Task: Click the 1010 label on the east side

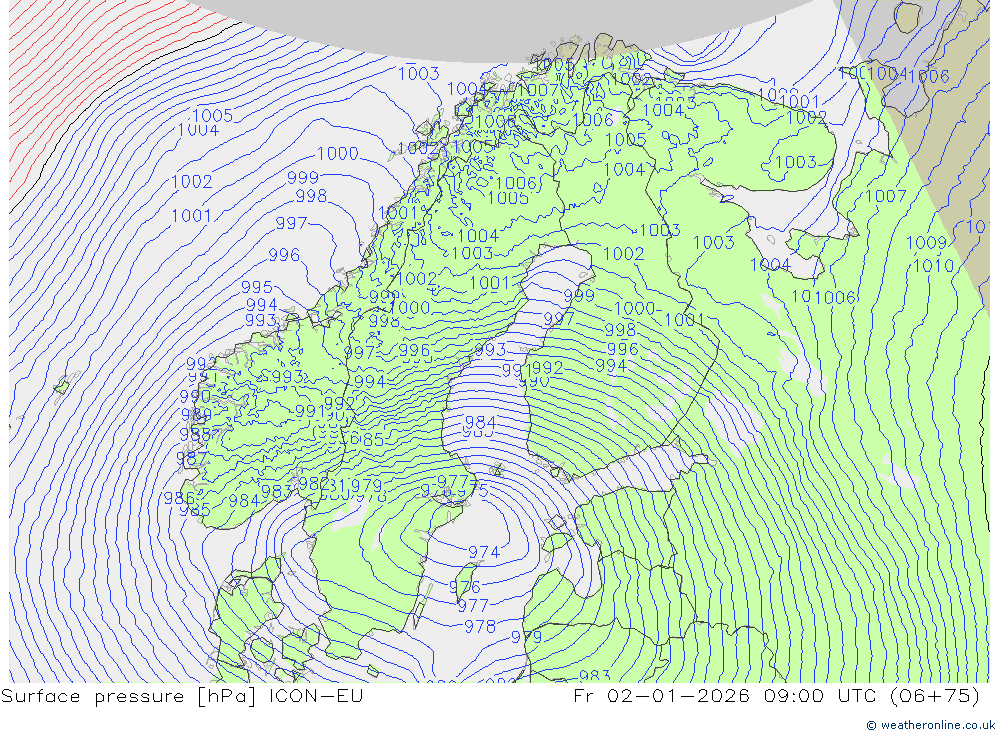Action: pyautogui.click(x=934, y=266)
